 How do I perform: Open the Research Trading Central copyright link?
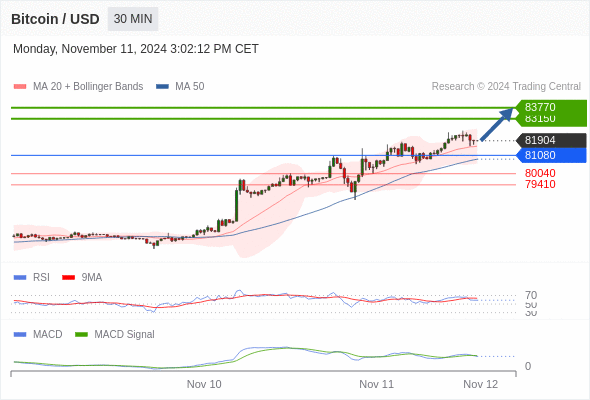[x=506, y=87]
